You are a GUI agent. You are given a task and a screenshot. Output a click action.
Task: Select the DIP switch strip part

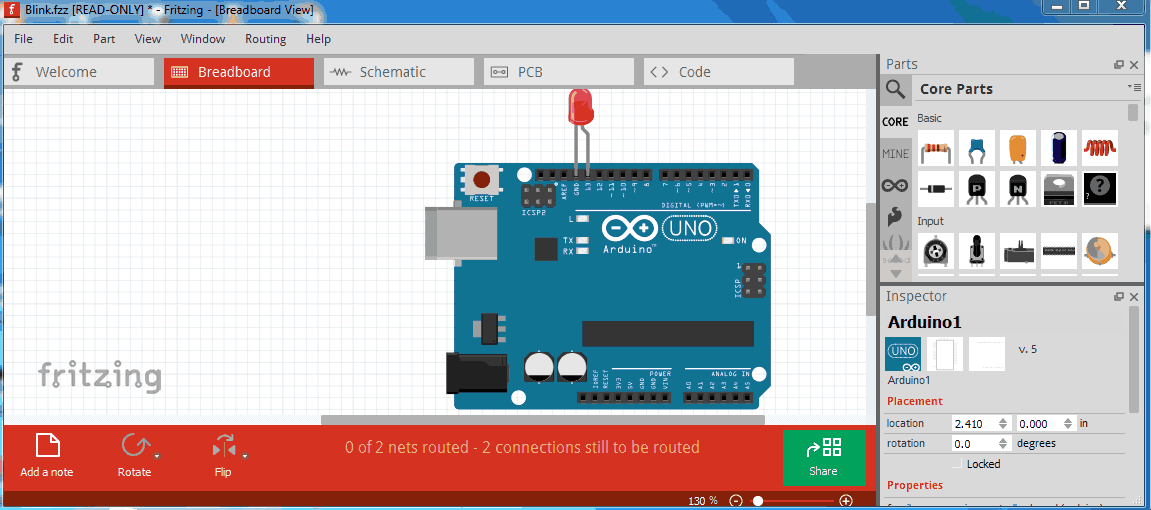(1059, 251)
